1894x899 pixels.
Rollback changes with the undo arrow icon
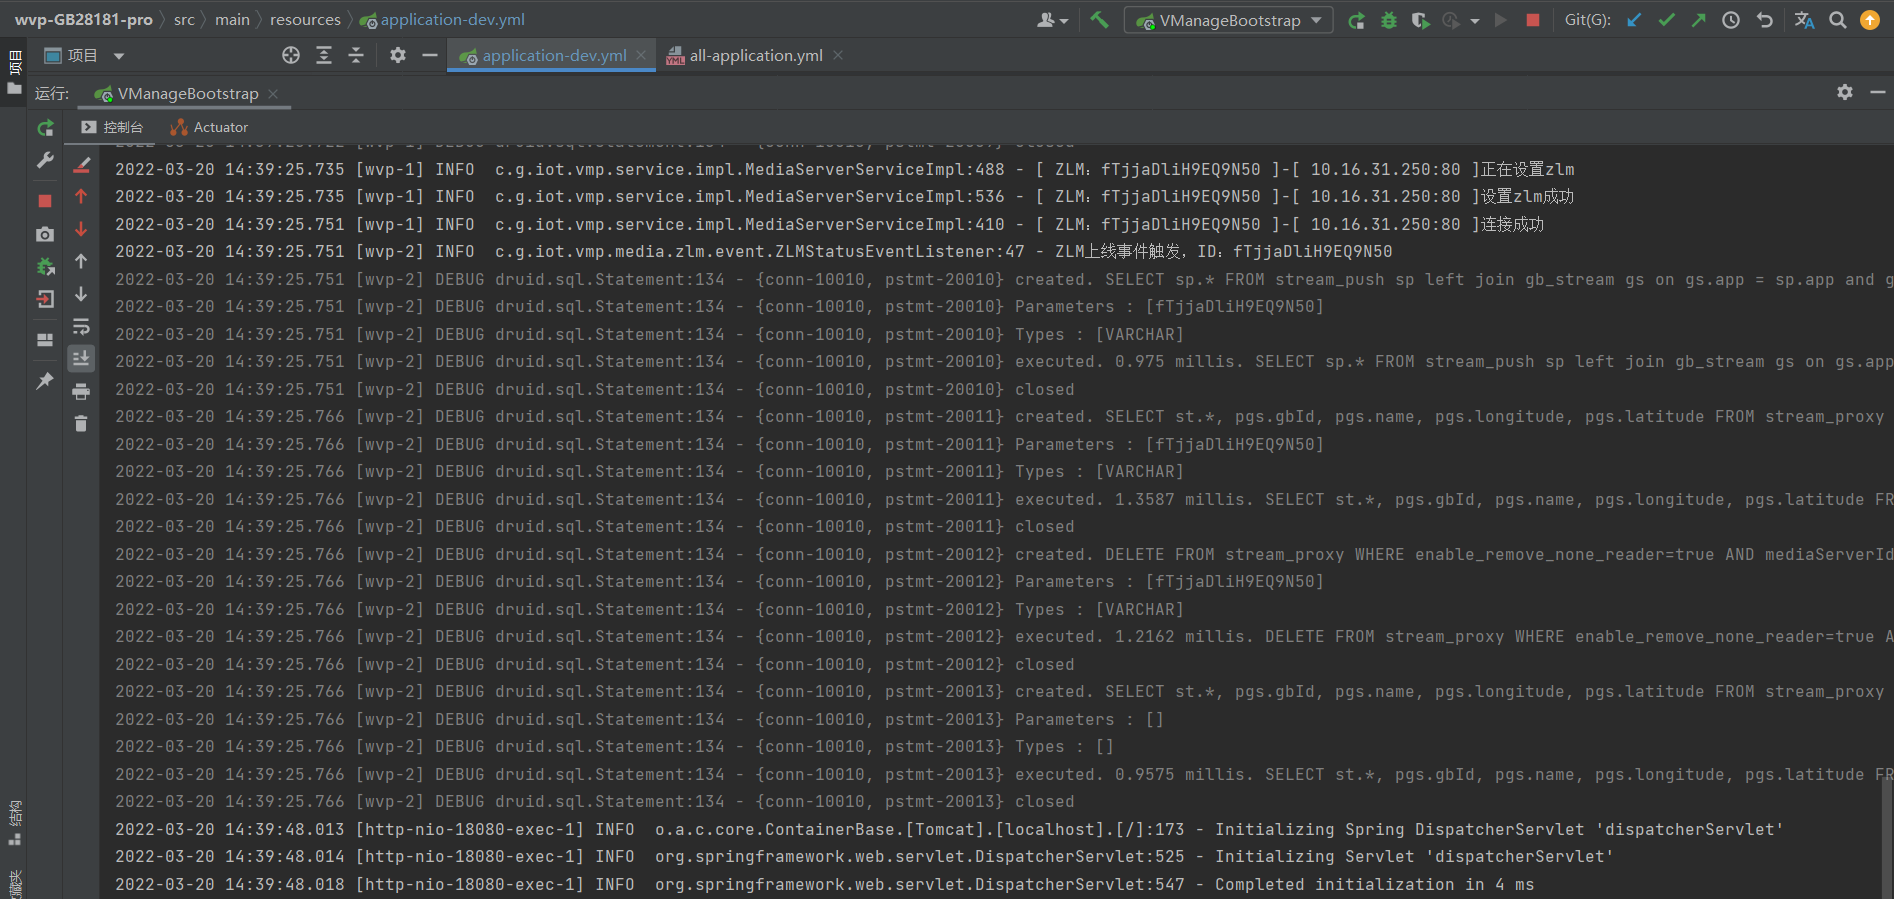[1764, 20]
